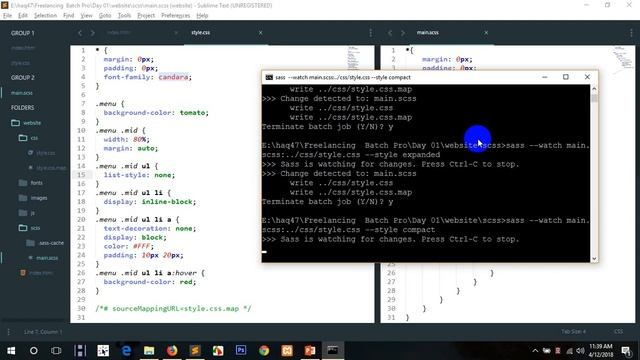Click line number 15 in the gutter
The height and width of the screenshot is (360, 640).
(x=81, y=175)
